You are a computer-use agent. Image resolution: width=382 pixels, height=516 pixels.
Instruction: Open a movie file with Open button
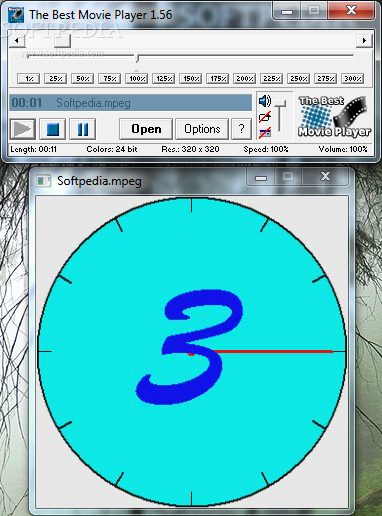[x=146, y=129]
